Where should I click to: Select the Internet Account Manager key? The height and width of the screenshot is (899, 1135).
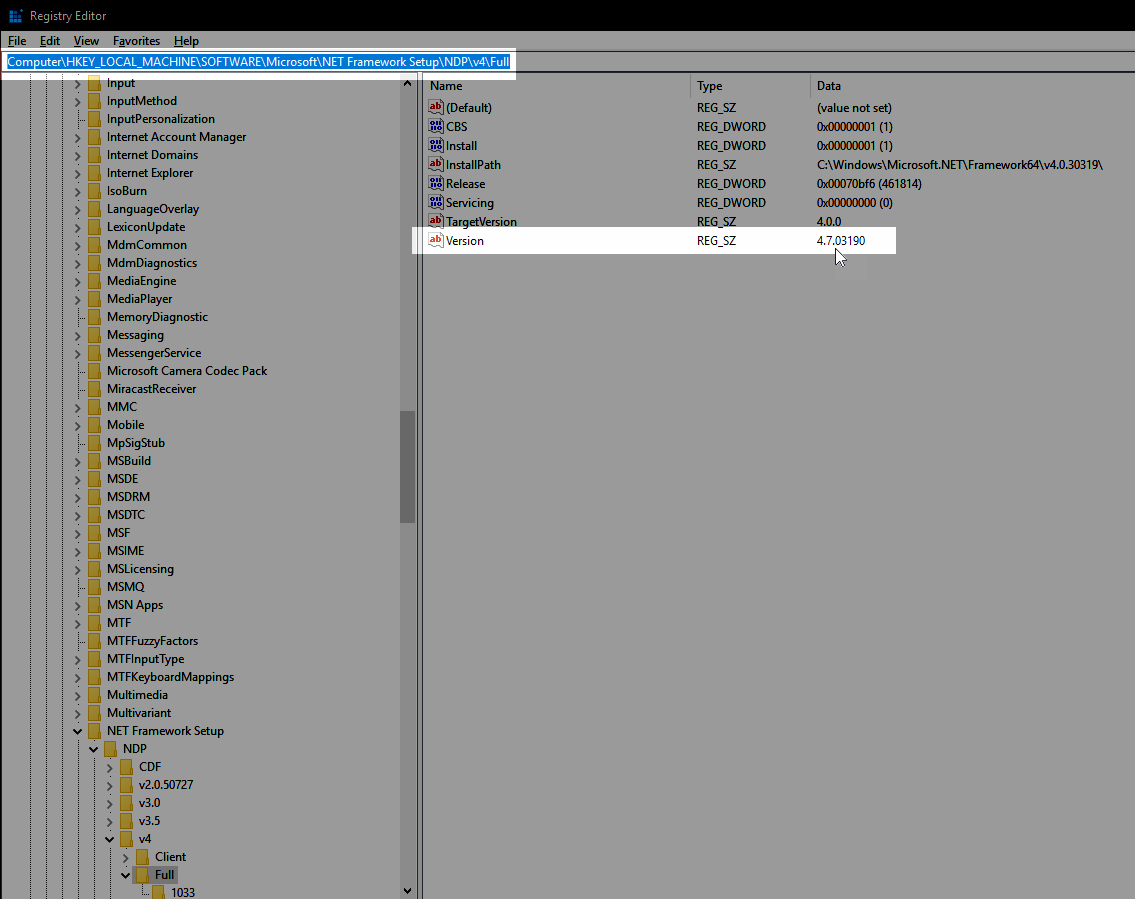tap(176, 137)
